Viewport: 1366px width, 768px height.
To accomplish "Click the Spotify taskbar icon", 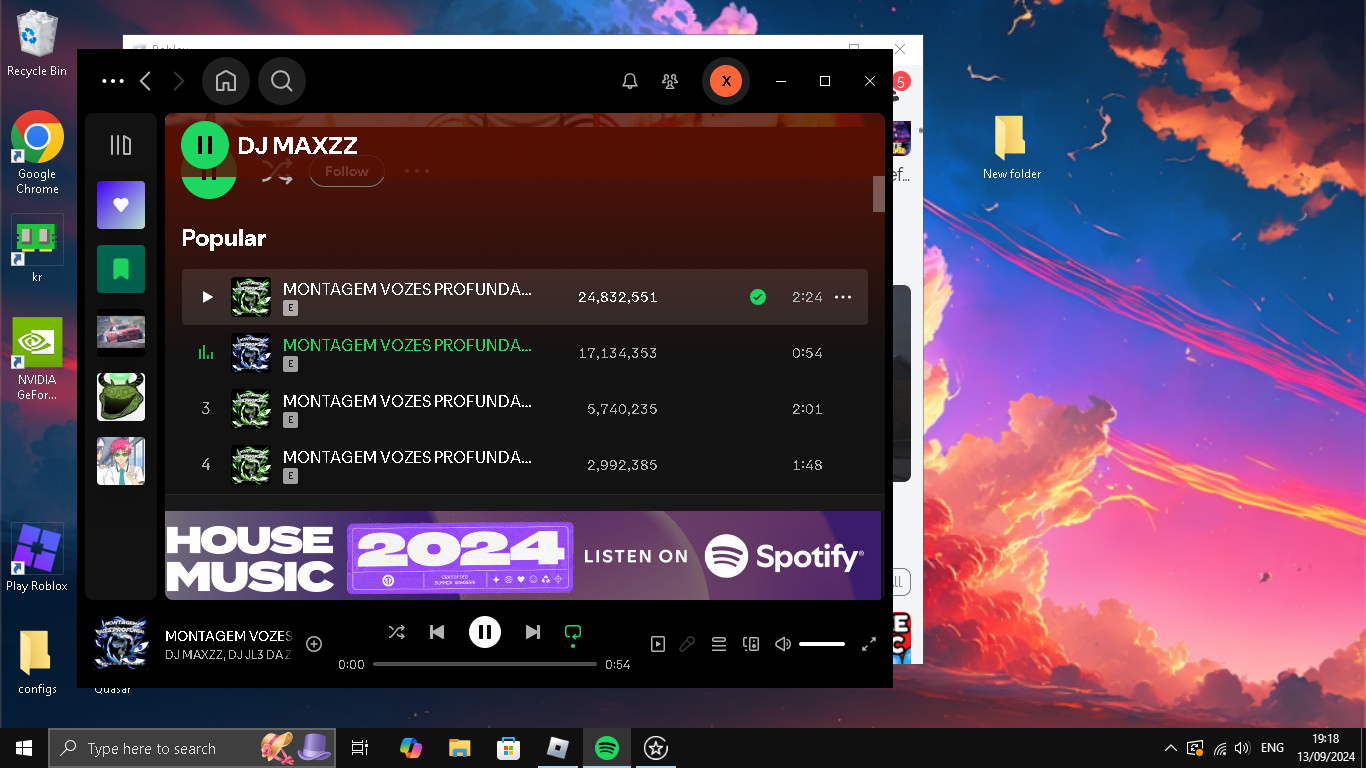I will click(x=606, y=748).
